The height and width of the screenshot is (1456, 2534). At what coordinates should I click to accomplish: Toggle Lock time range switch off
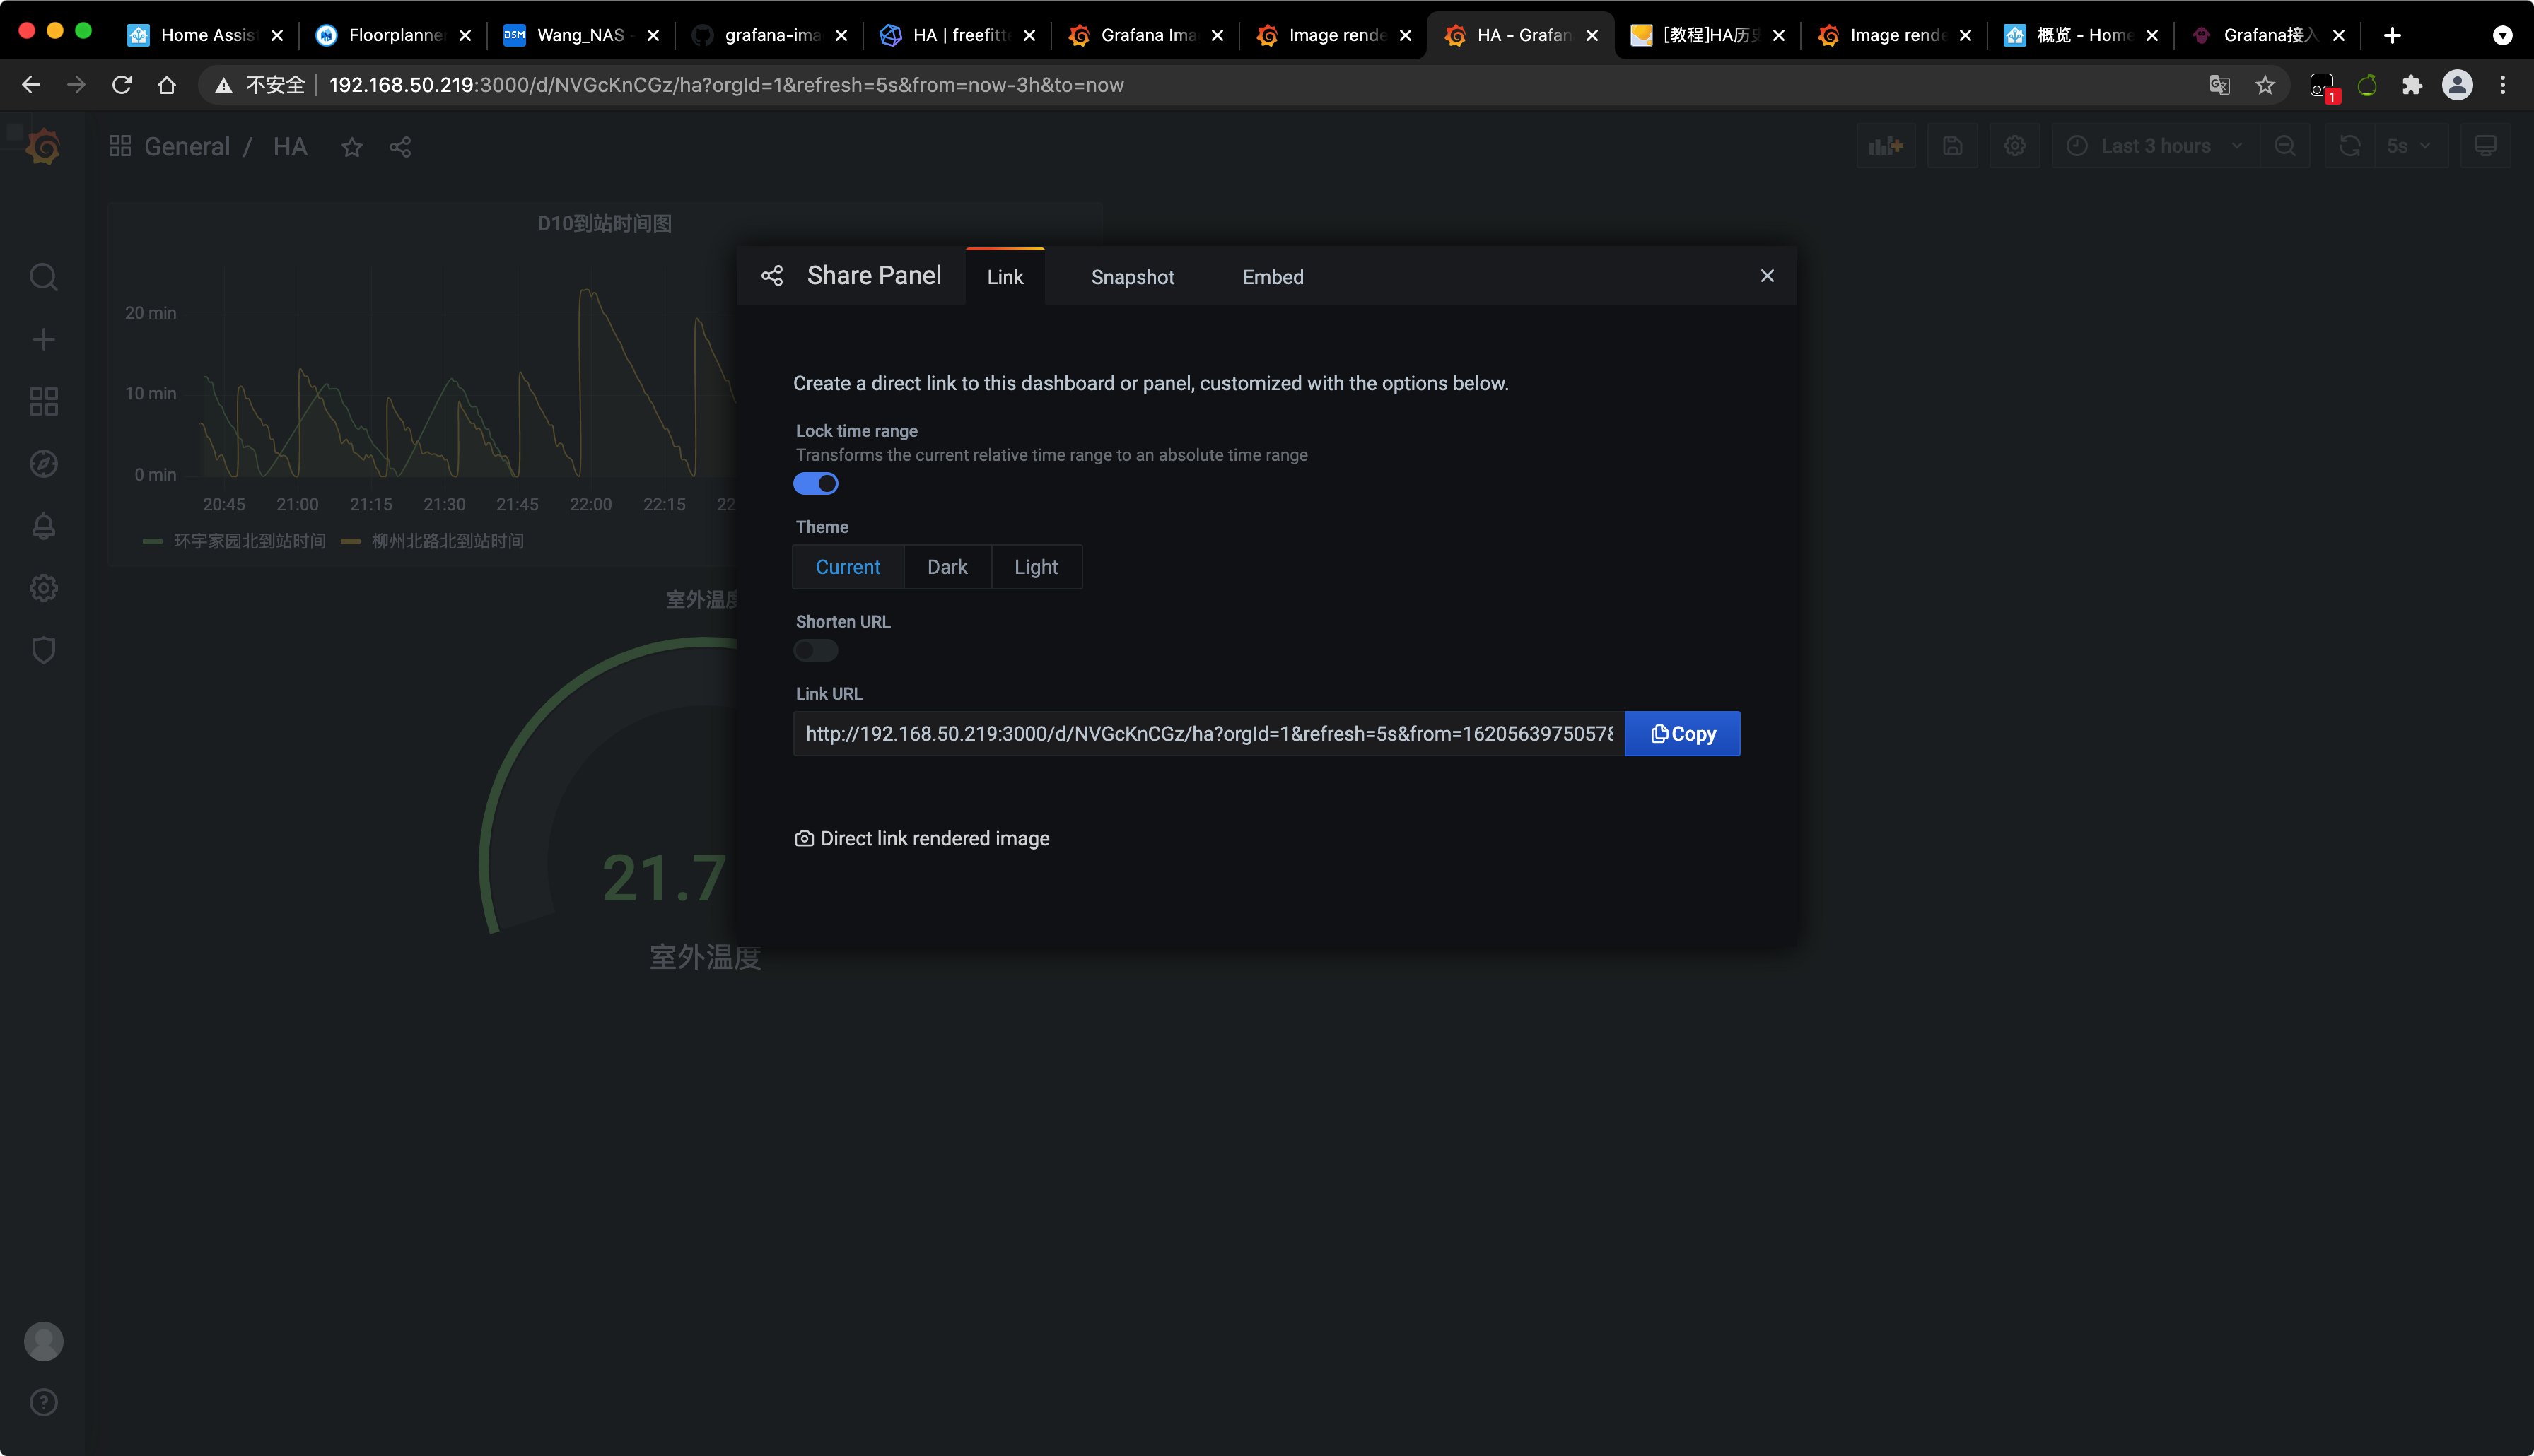point(815,484)
